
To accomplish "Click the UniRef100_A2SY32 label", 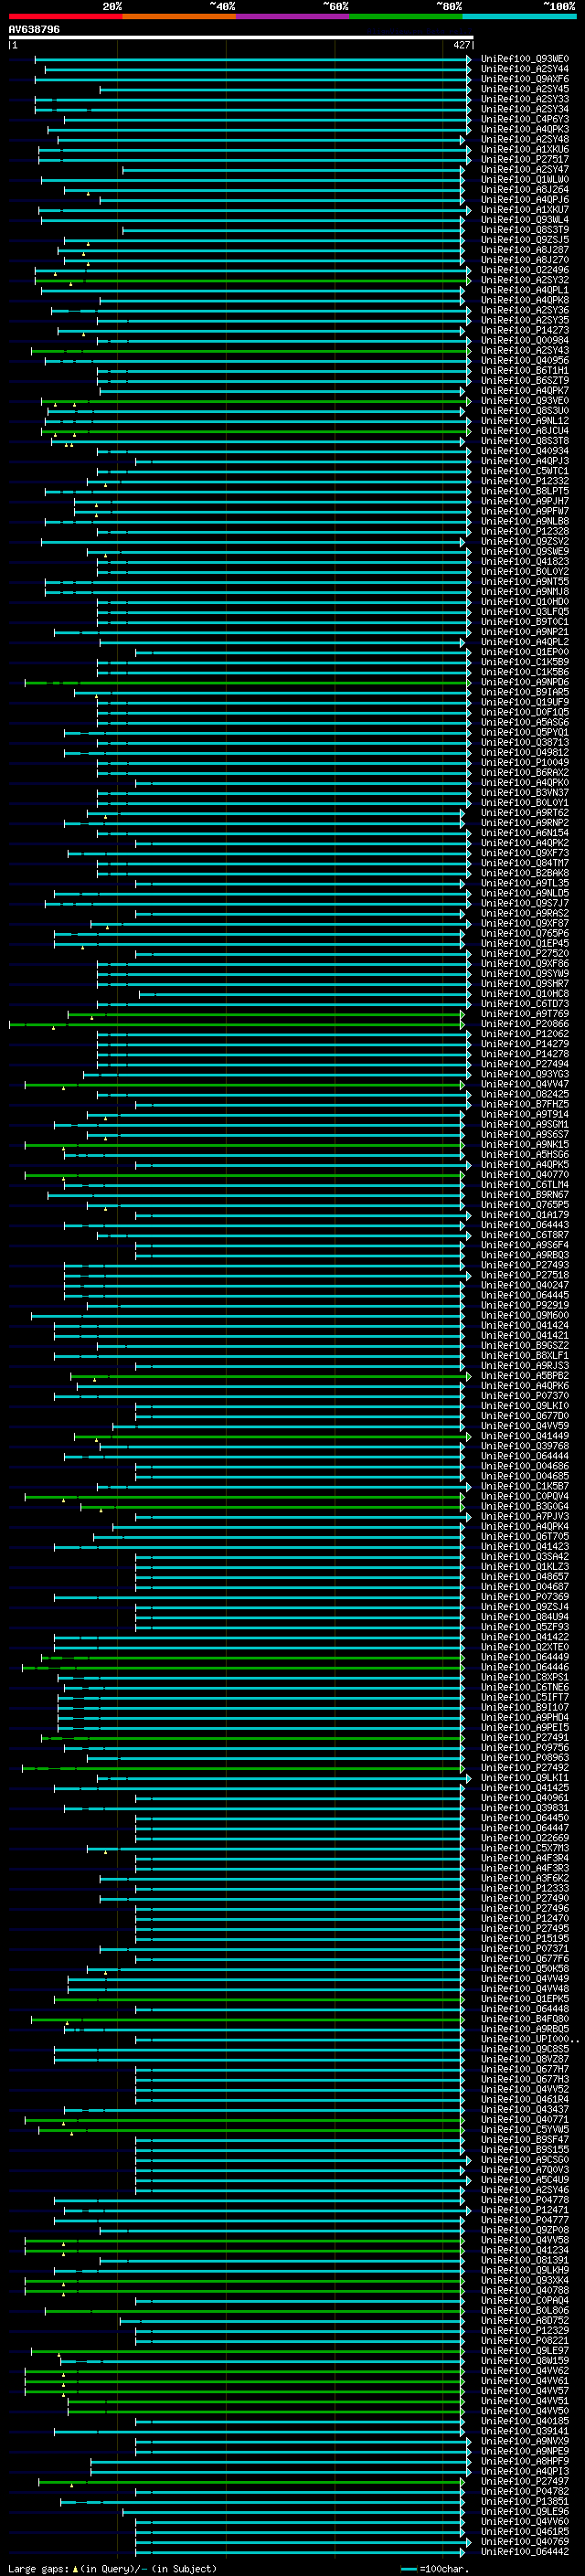I will coord(525,280).
